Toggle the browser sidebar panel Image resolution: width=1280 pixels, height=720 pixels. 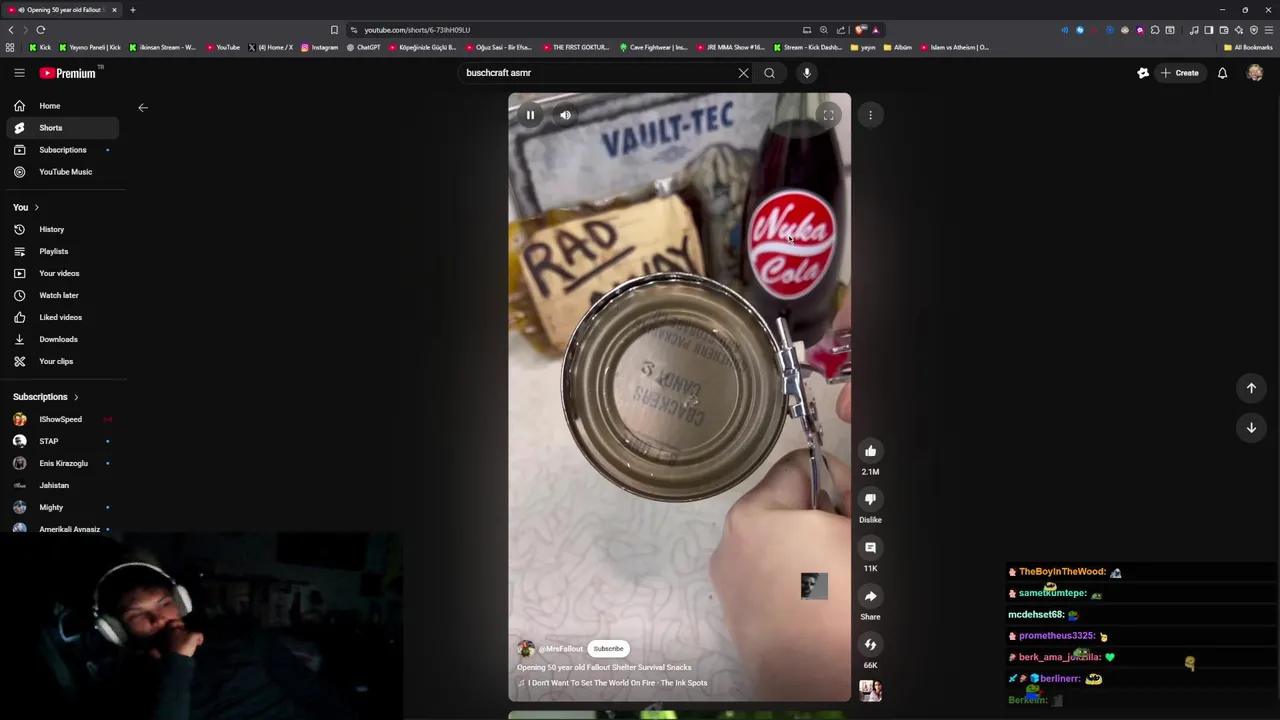(1209, 30)
